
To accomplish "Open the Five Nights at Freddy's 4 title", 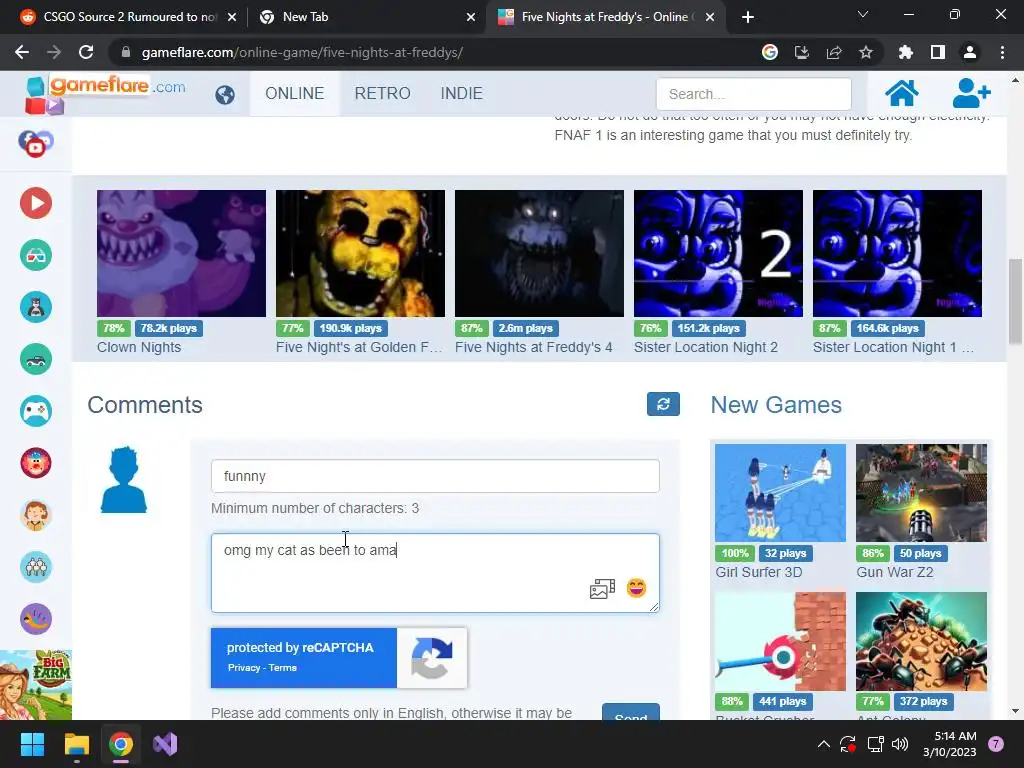I will tap(534, 347).
